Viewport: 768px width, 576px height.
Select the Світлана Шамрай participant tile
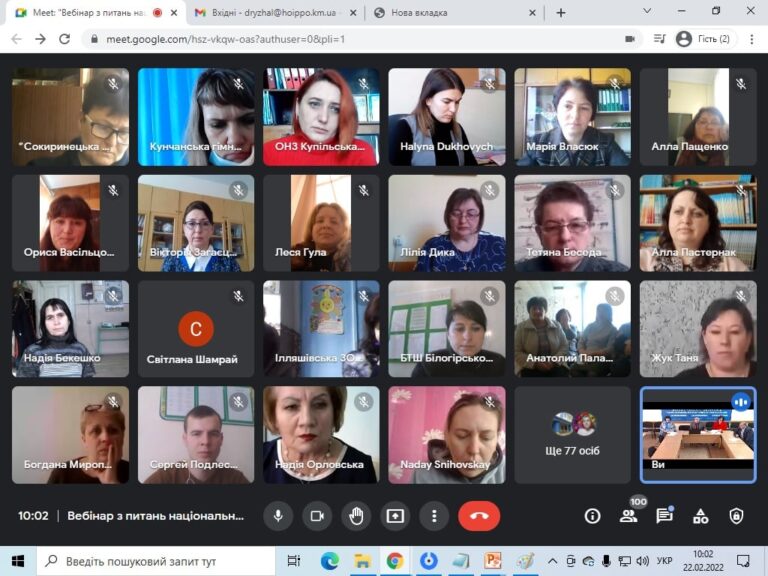[196, 329]
